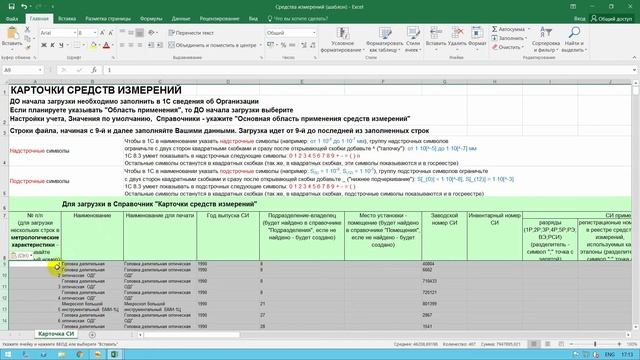The image size is (640, 360).
Task: Open the Arial font name dropdown
Action: 75,33
